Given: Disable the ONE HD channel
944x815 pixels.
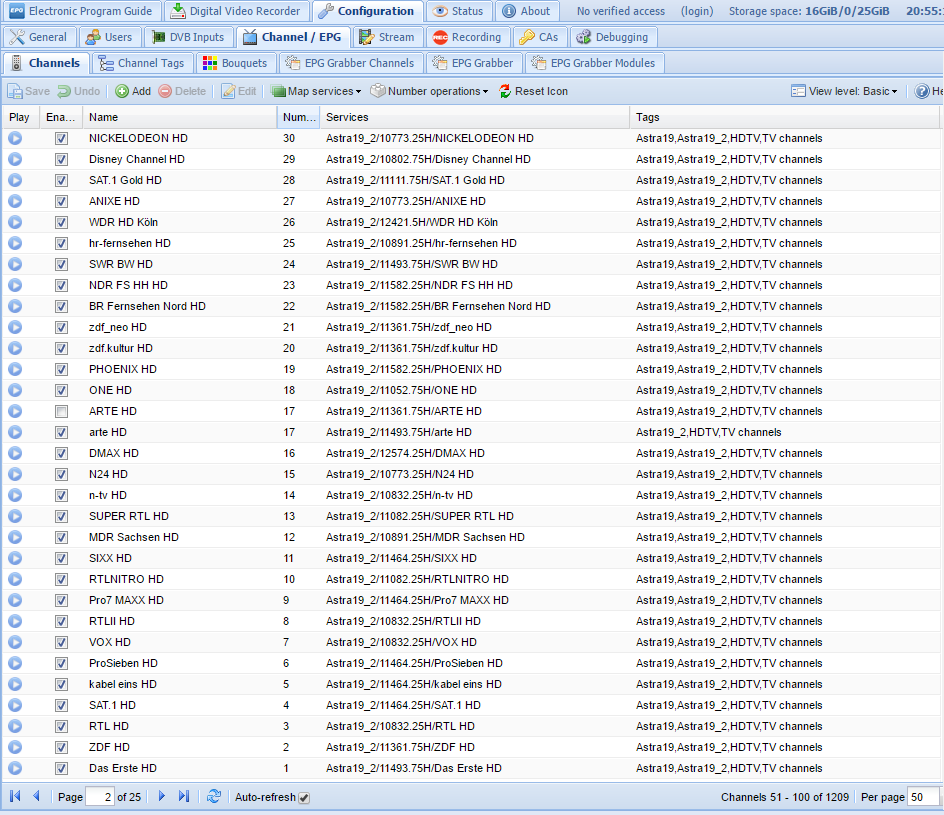Looking at the screenshot, I should [x=61, y=391].
